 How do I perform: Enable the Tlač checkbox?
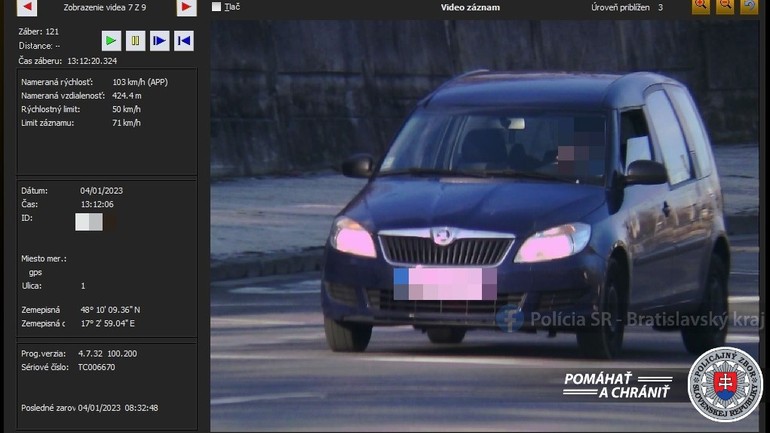click(x=217, y=7)
